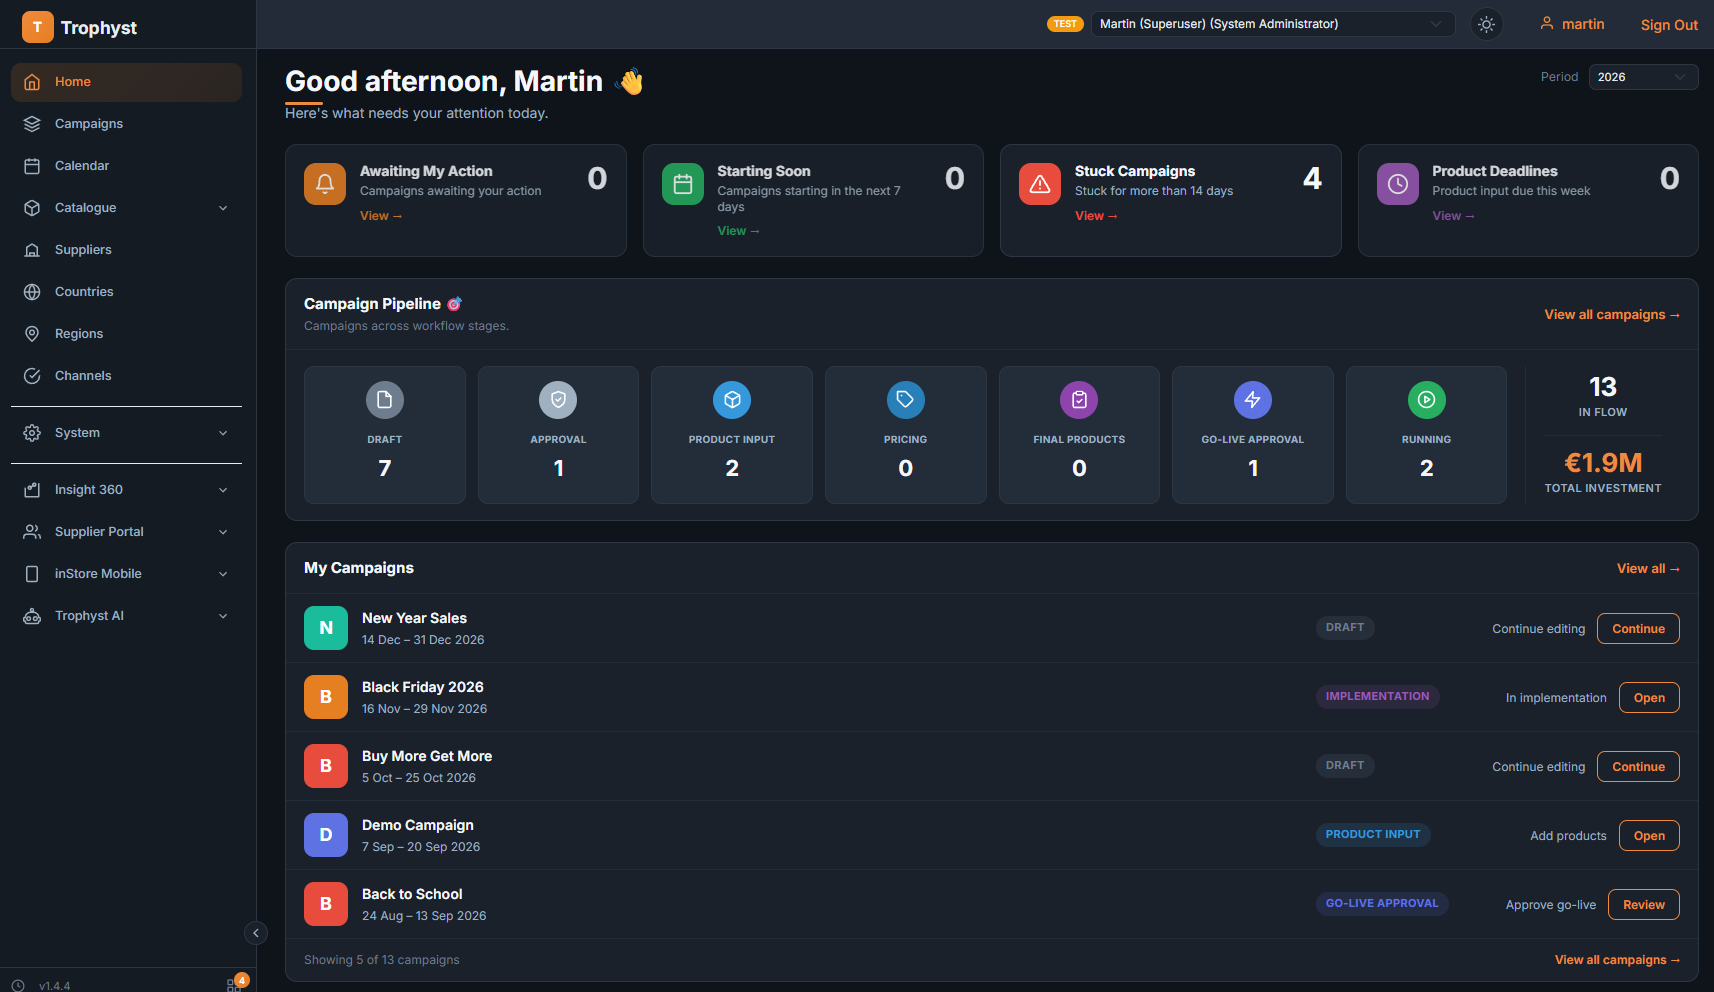The height and width of the screenshot is (992, 1714).
Task: Open the Suppliers page
Action: click(x=126, y=250)
